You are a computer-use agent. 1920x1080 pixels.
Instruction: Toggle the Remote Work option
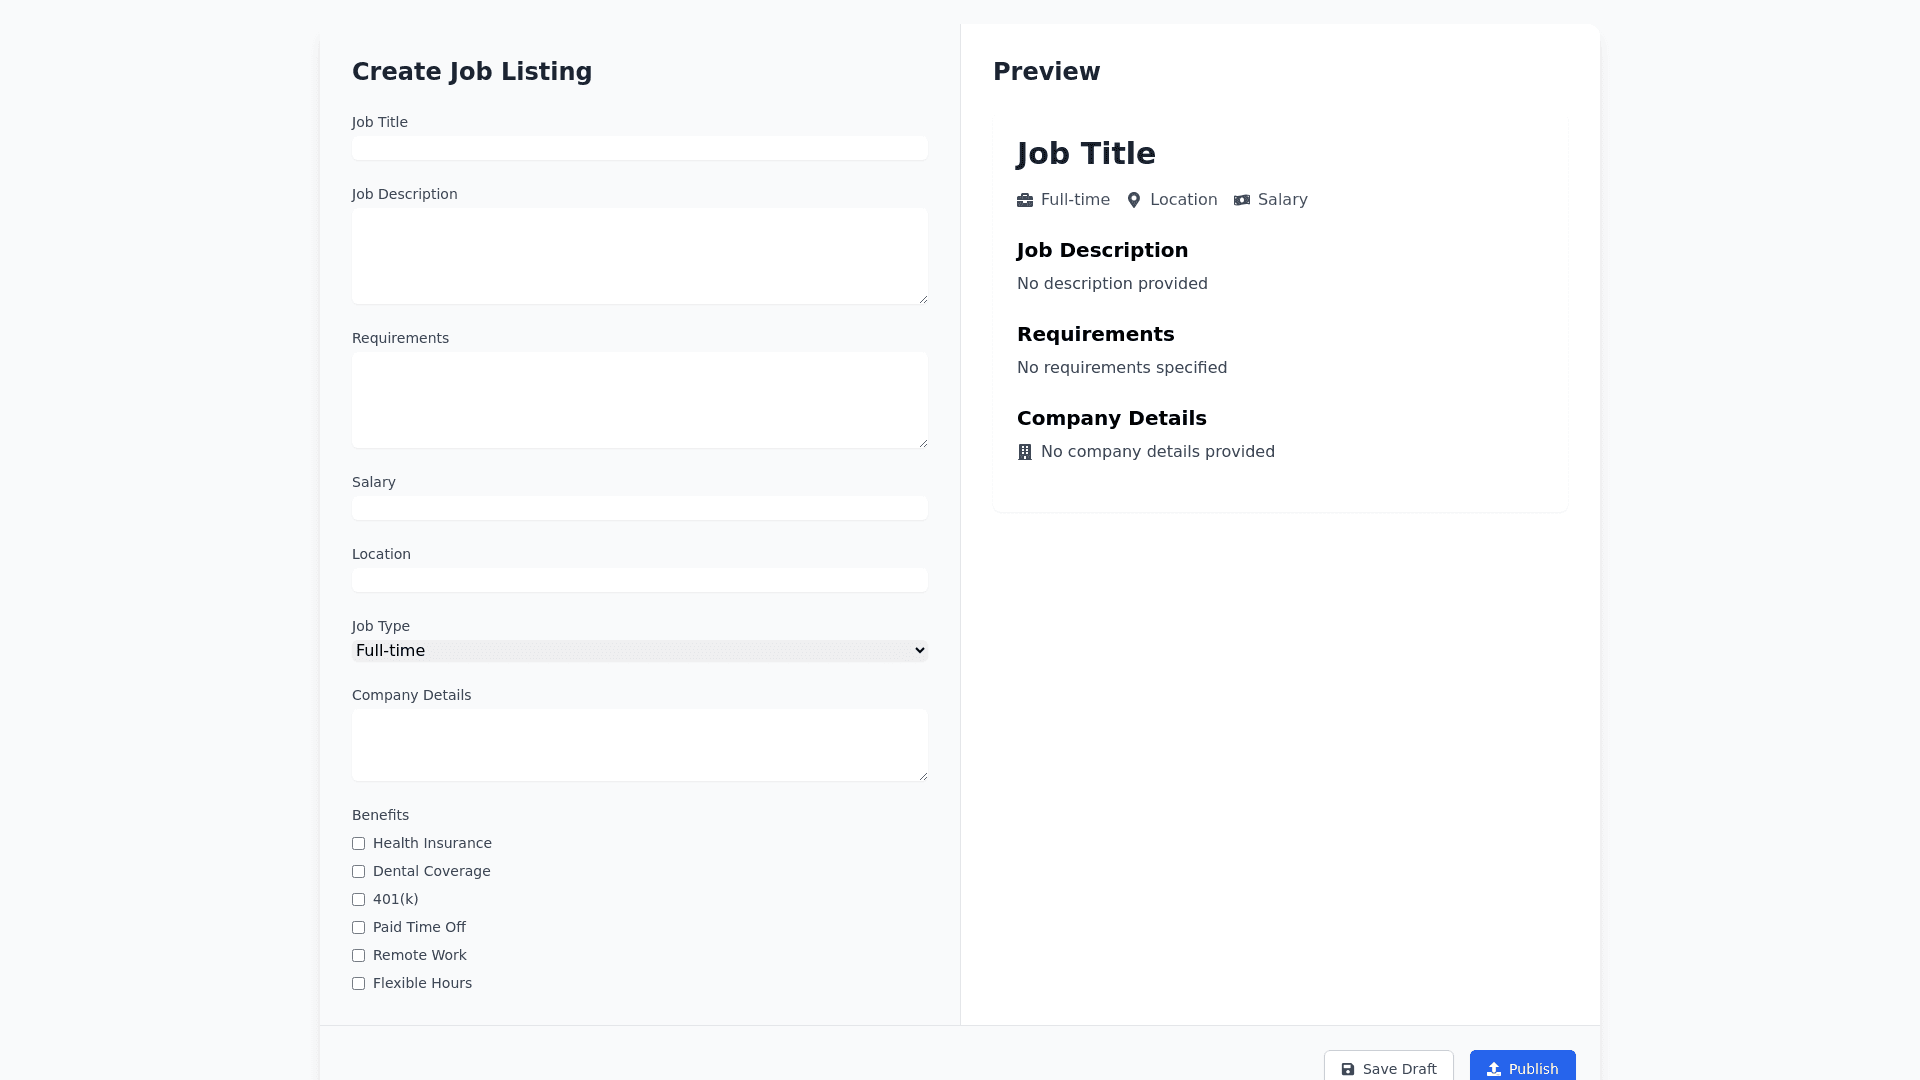pos(358,956)
